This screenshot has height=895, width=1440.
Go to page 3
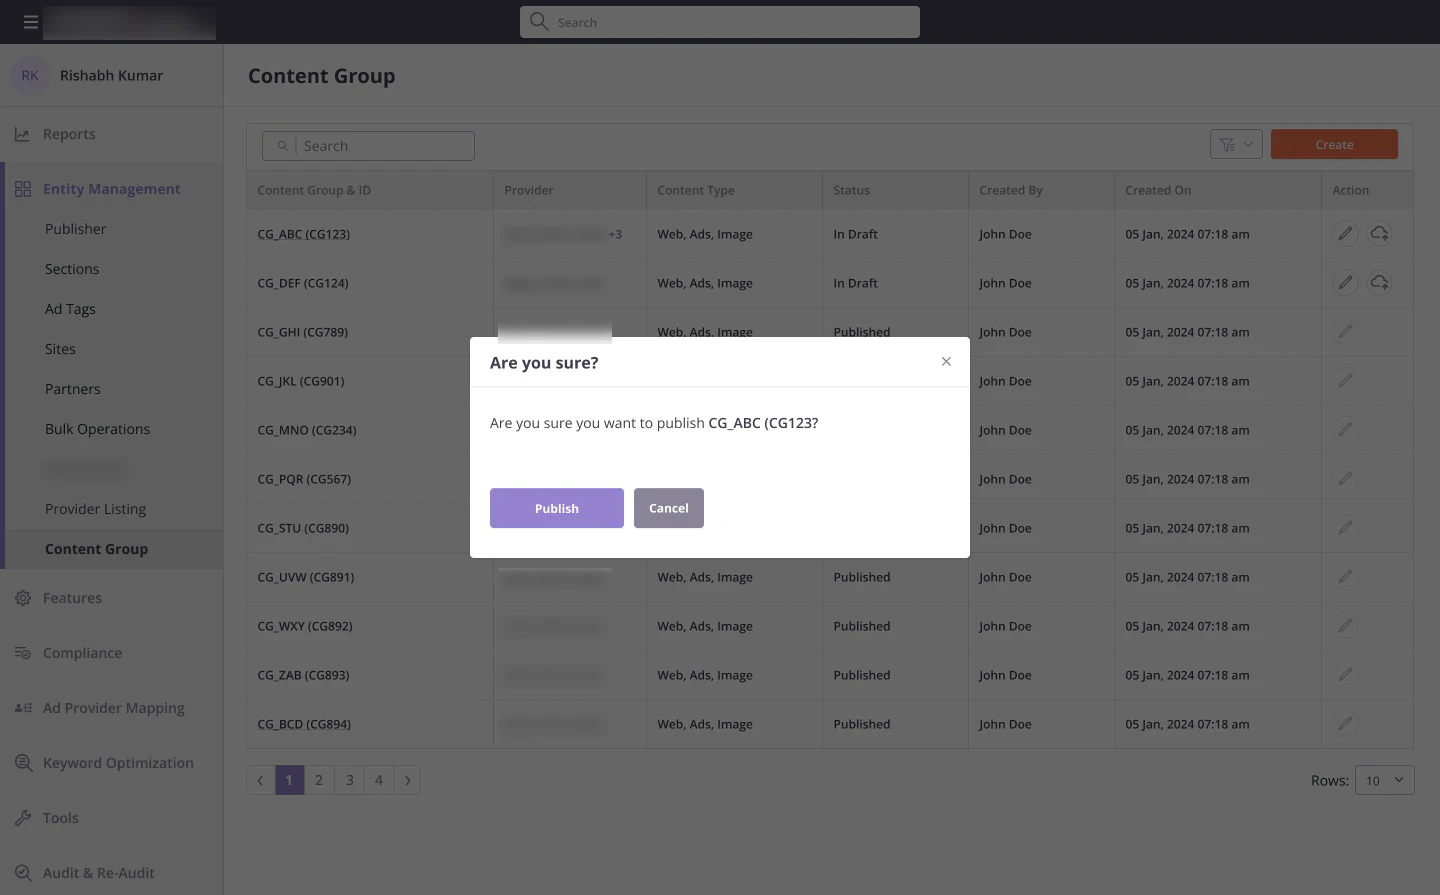tap(349, 780)
